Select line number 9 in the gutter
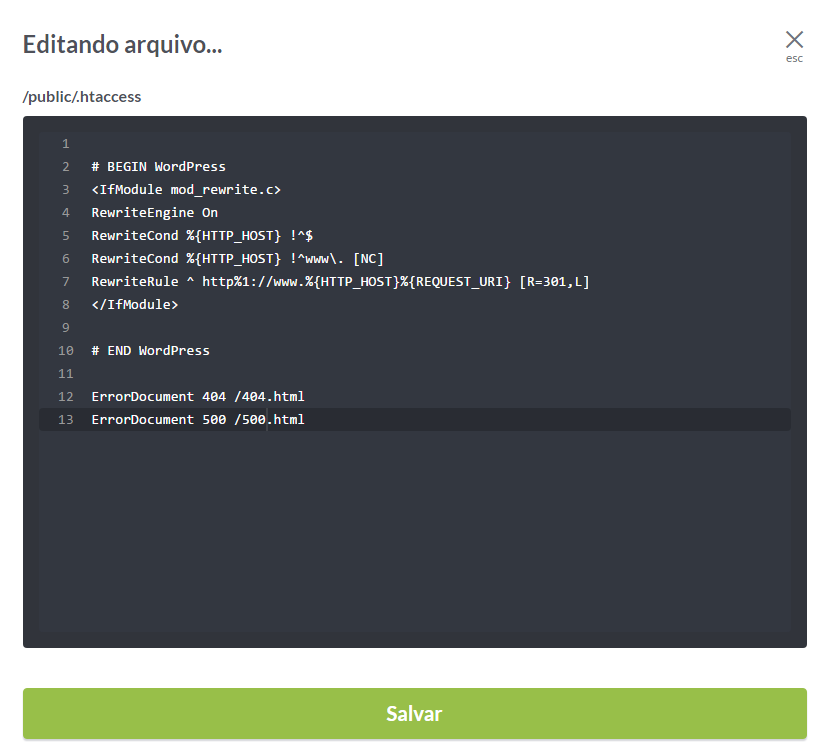Viewport: 830px width, 753px height. [x=66, y=328]
